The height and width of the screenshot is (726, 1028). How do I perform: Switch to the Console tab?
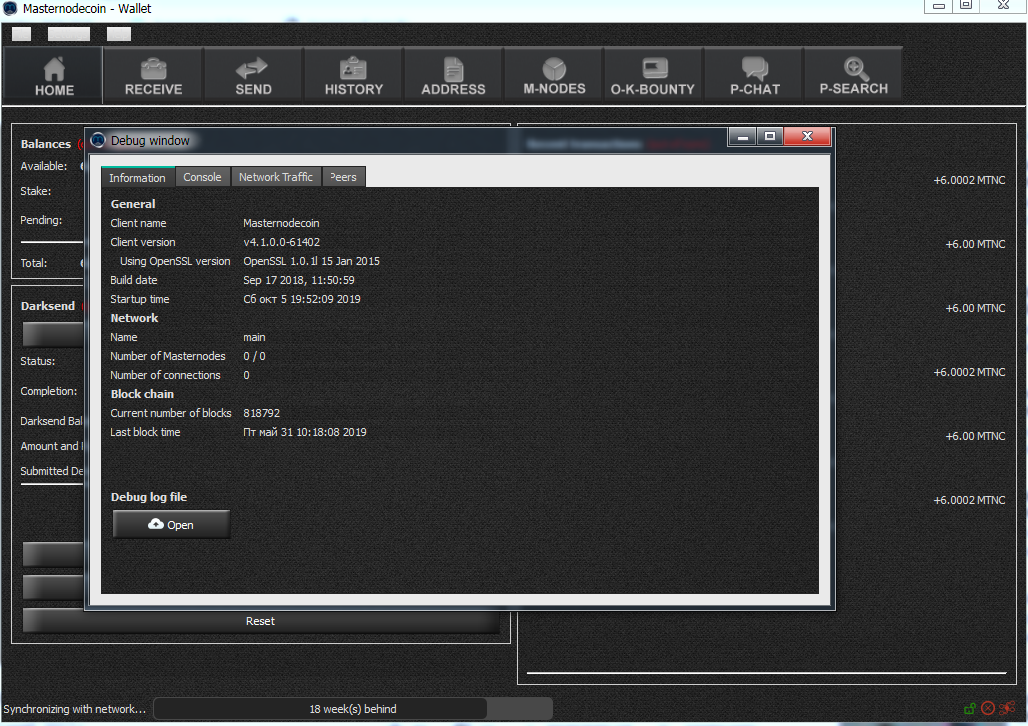[203, 177]
